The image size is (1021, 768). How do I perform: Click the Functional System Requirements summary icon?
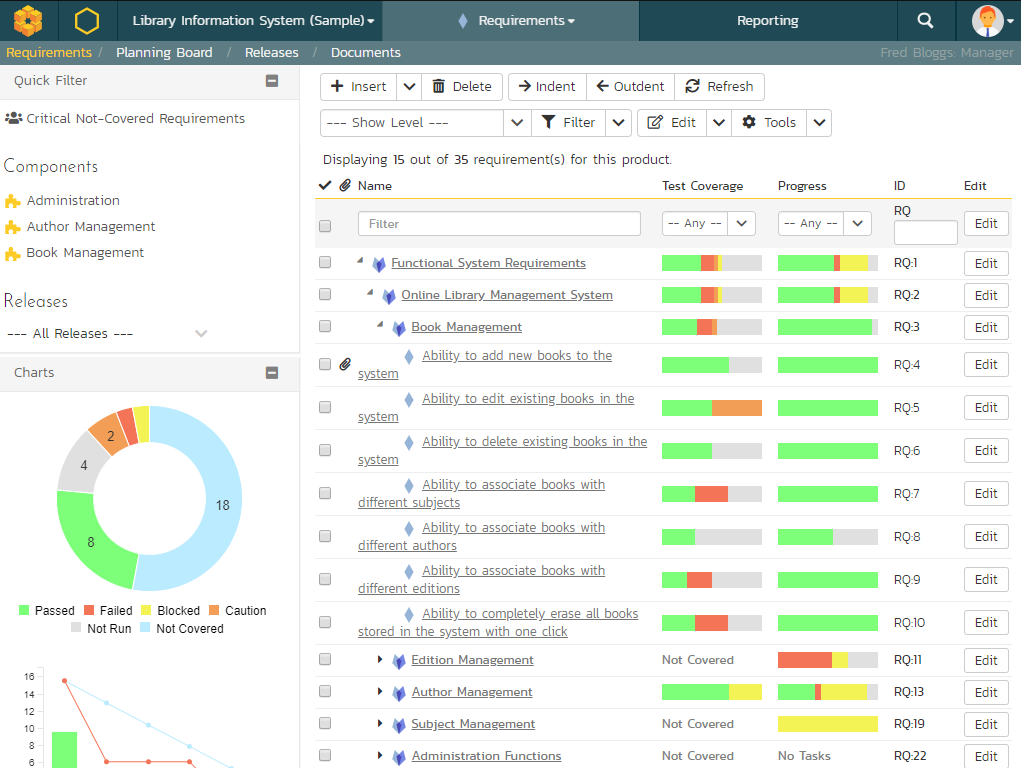pyautogui.click(x=379, y=264)
